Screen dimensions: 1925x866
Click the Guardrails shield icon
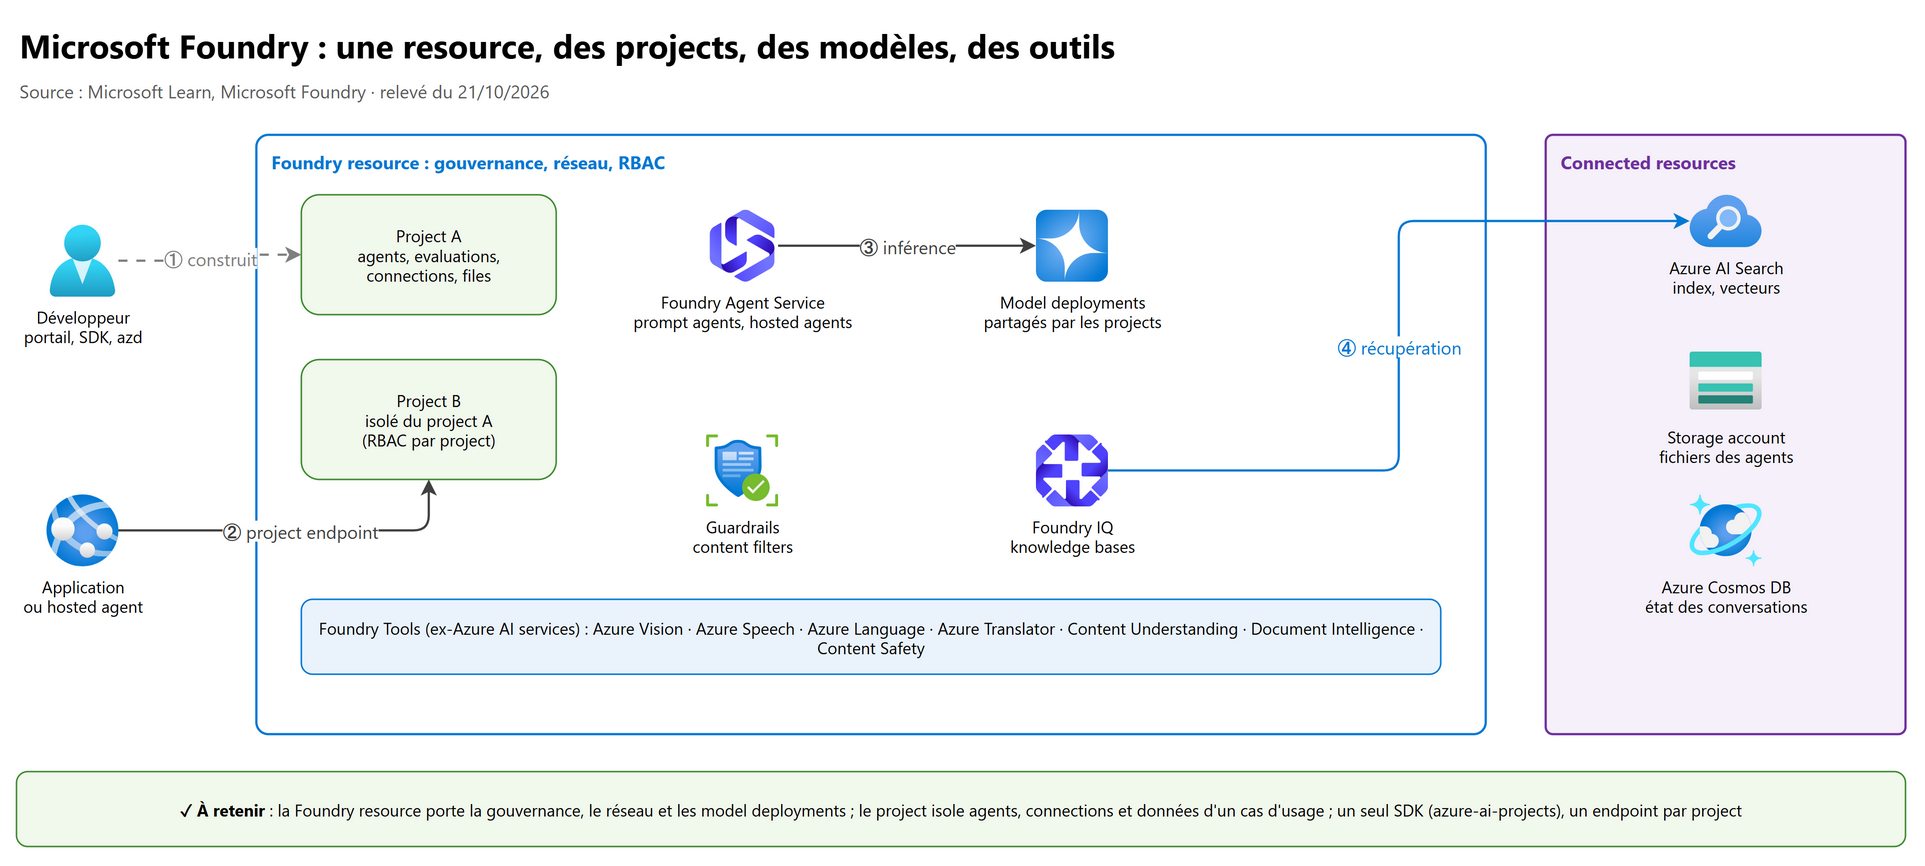click(x=742, y=470)
